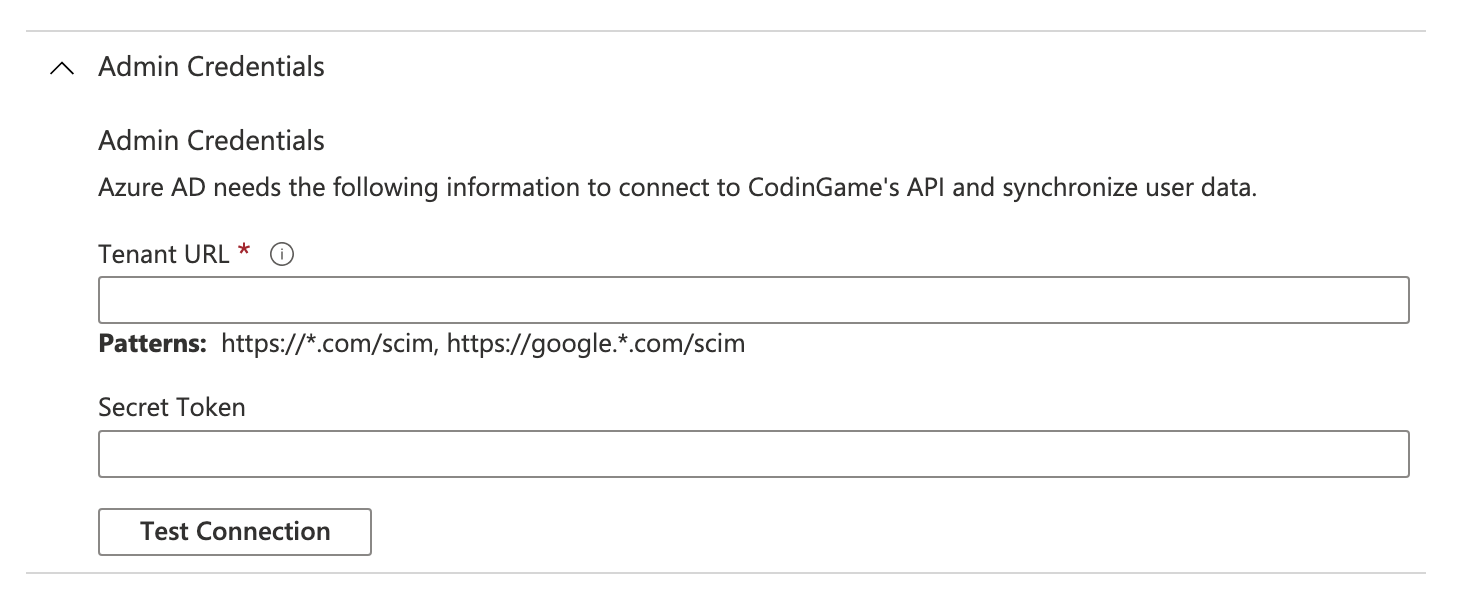Click the word 'Test' on the button
Screen dimensions: 1468x606
pyautogui.click(x=165, y=532)
